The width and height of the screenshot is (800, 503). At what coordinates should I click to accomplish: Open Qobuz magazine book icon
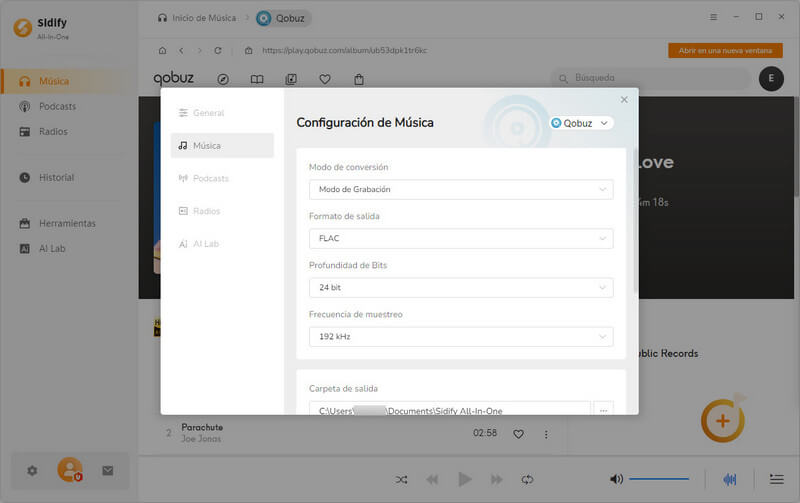point(257,79)
